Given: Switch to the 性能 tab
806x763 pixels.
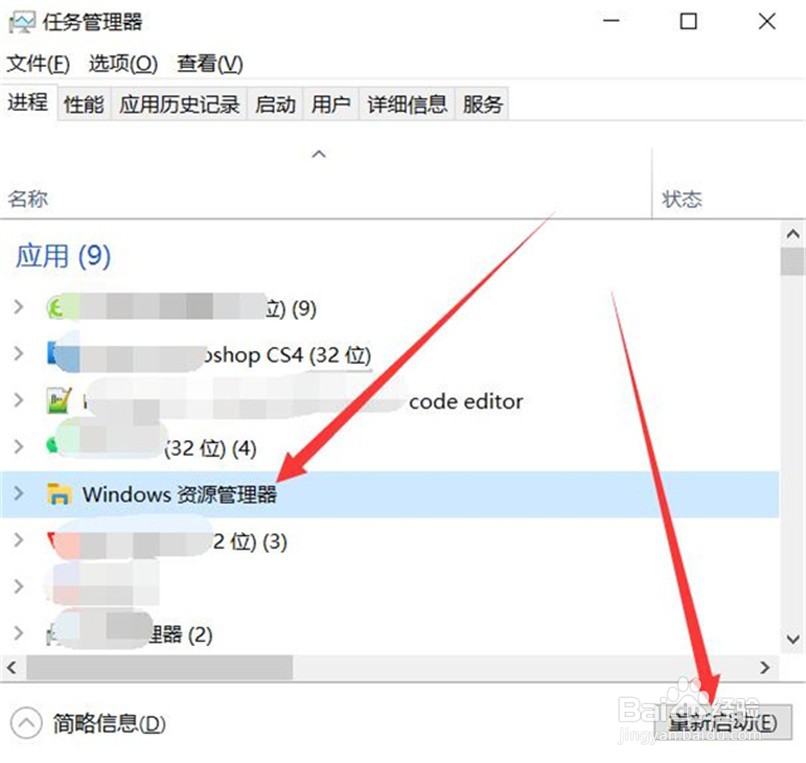Looking at the screenshot, I should pyautogui.click(x=84, y=104).
